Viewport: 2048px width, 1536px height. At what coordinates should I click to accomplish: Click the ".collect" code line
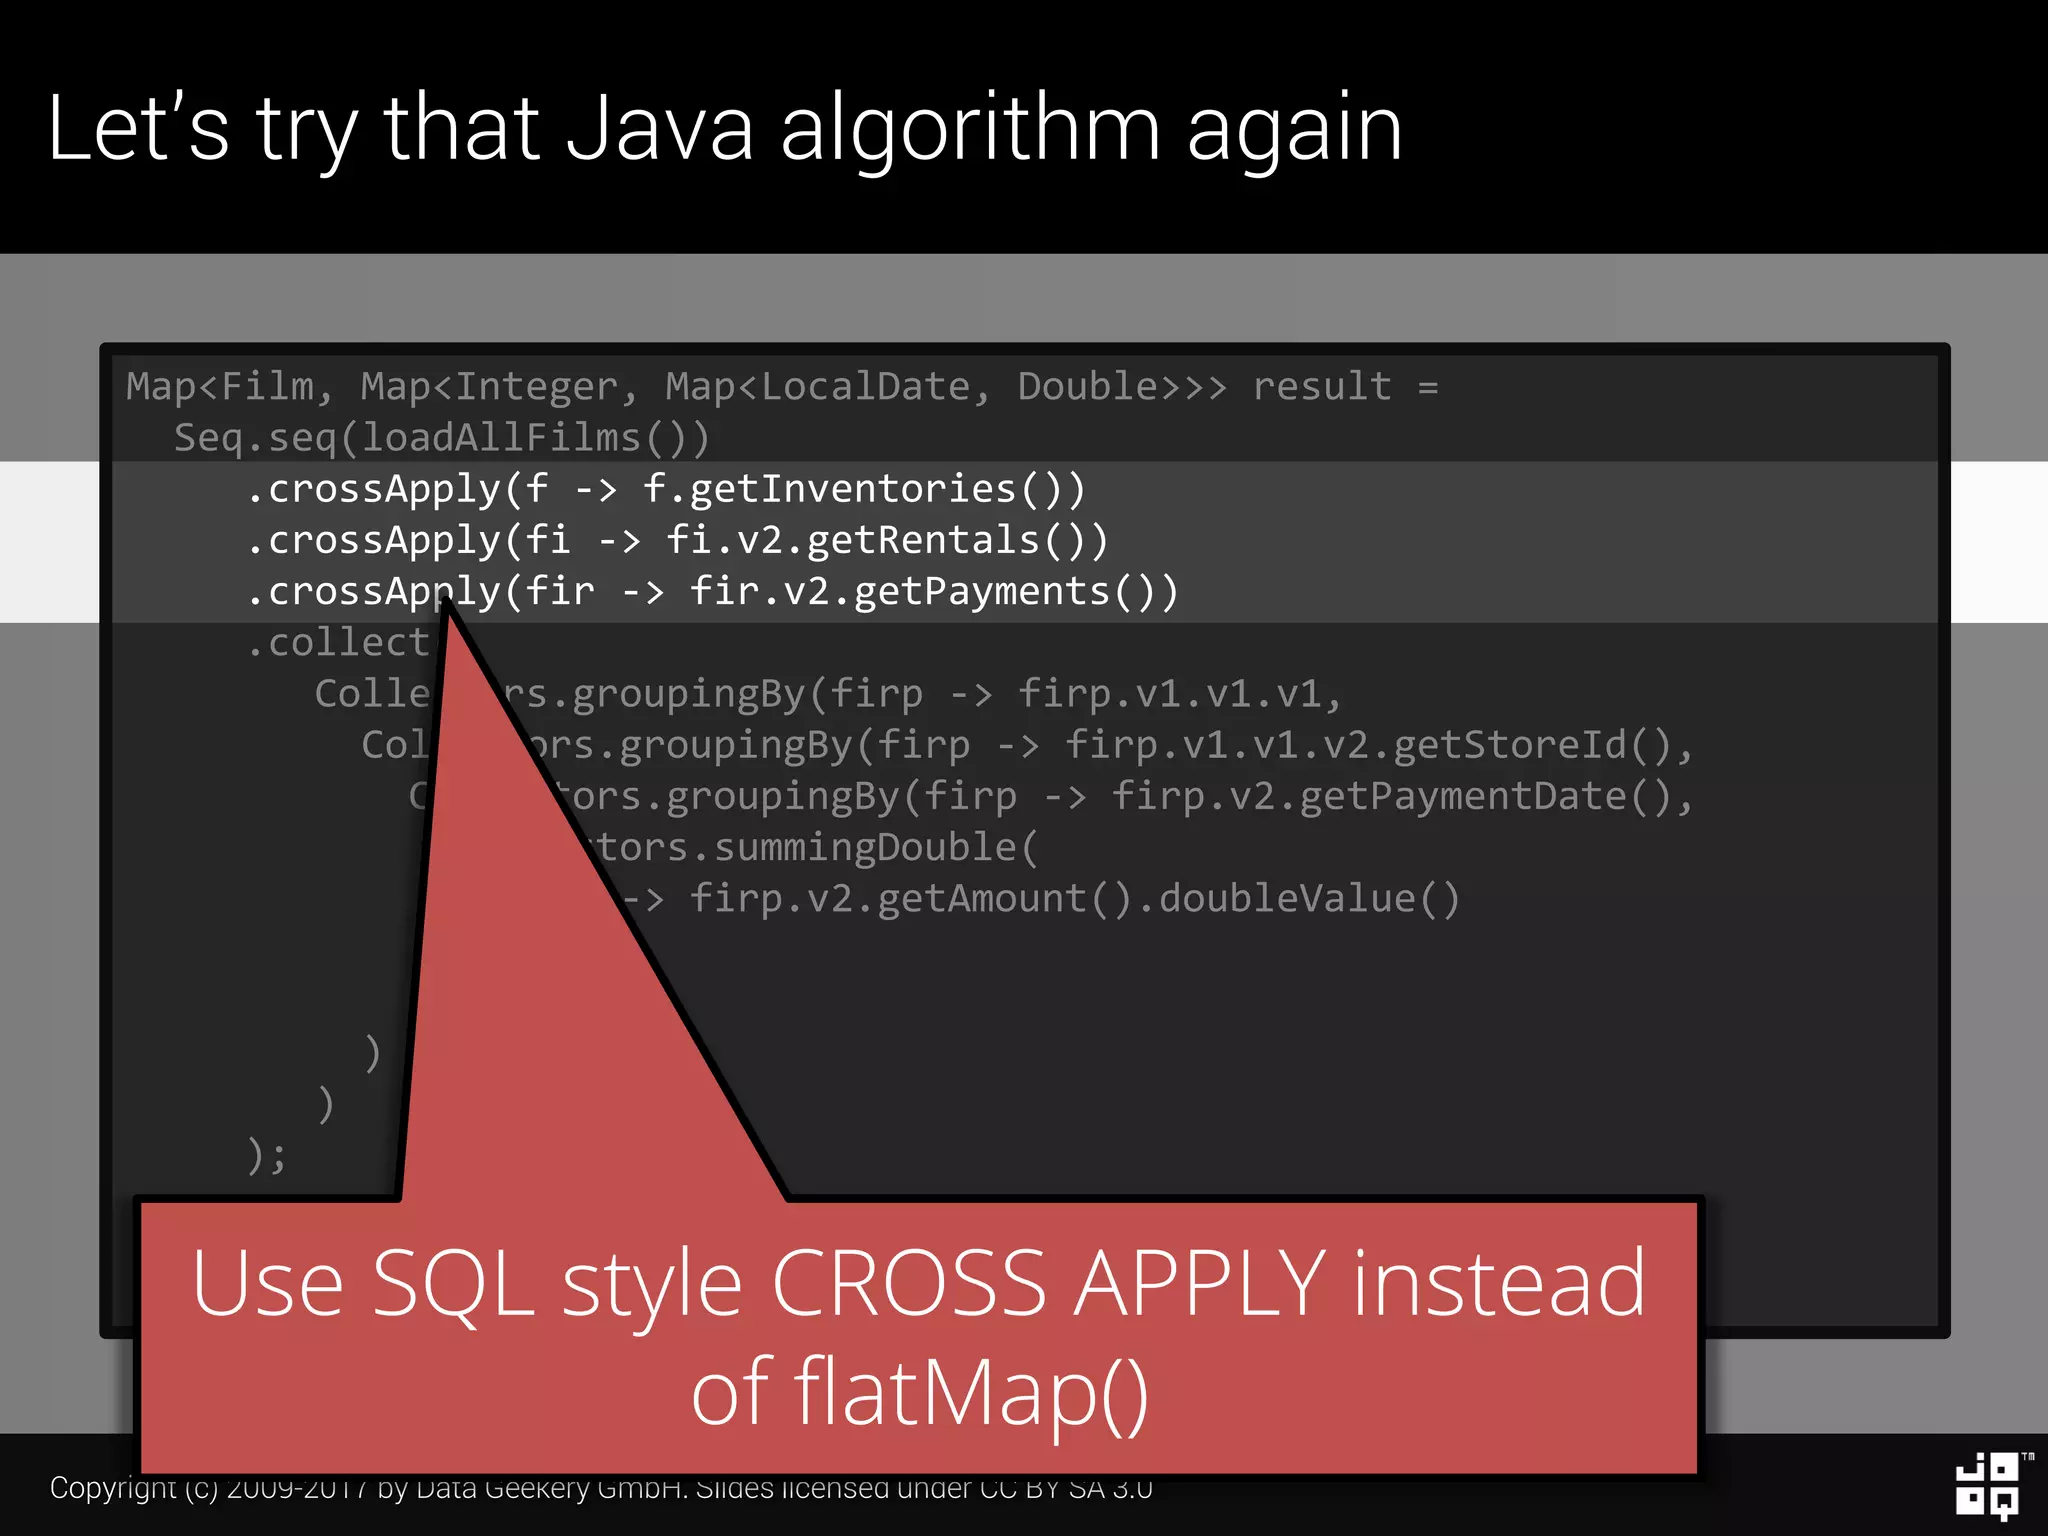[x=338, y=642]
